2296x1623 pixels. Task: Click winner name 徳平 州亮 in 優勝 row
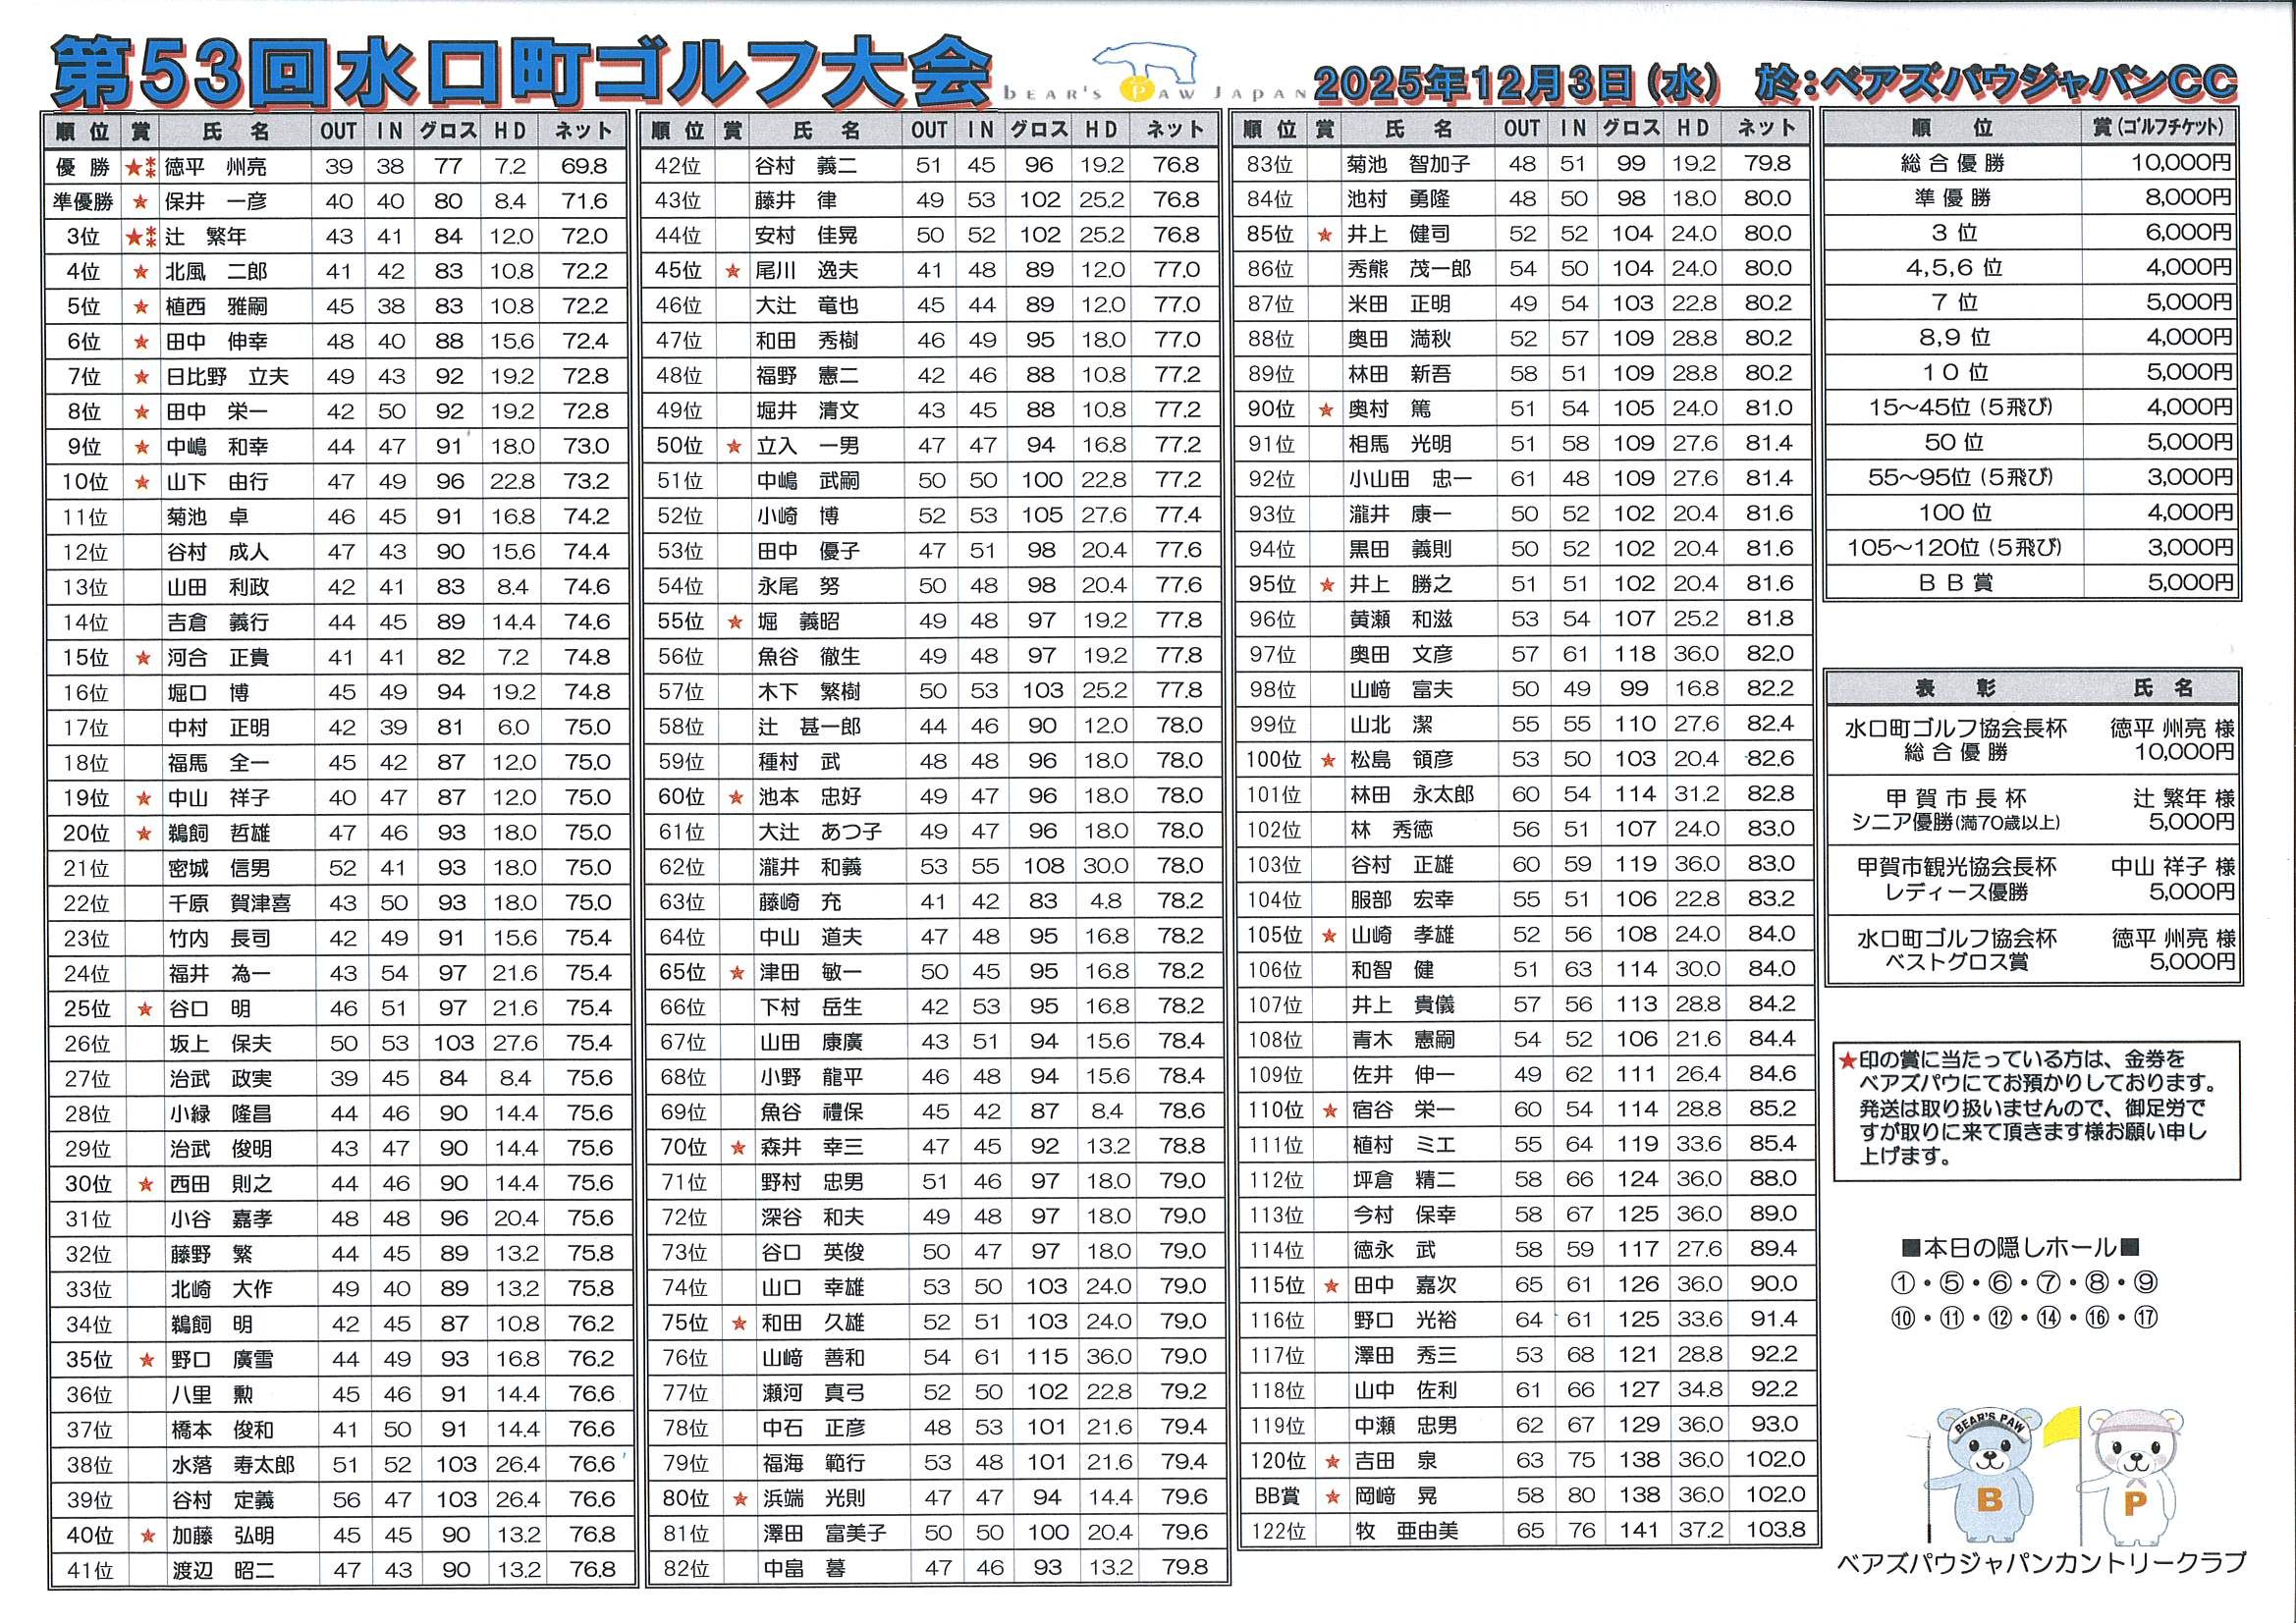coord(215,167)
